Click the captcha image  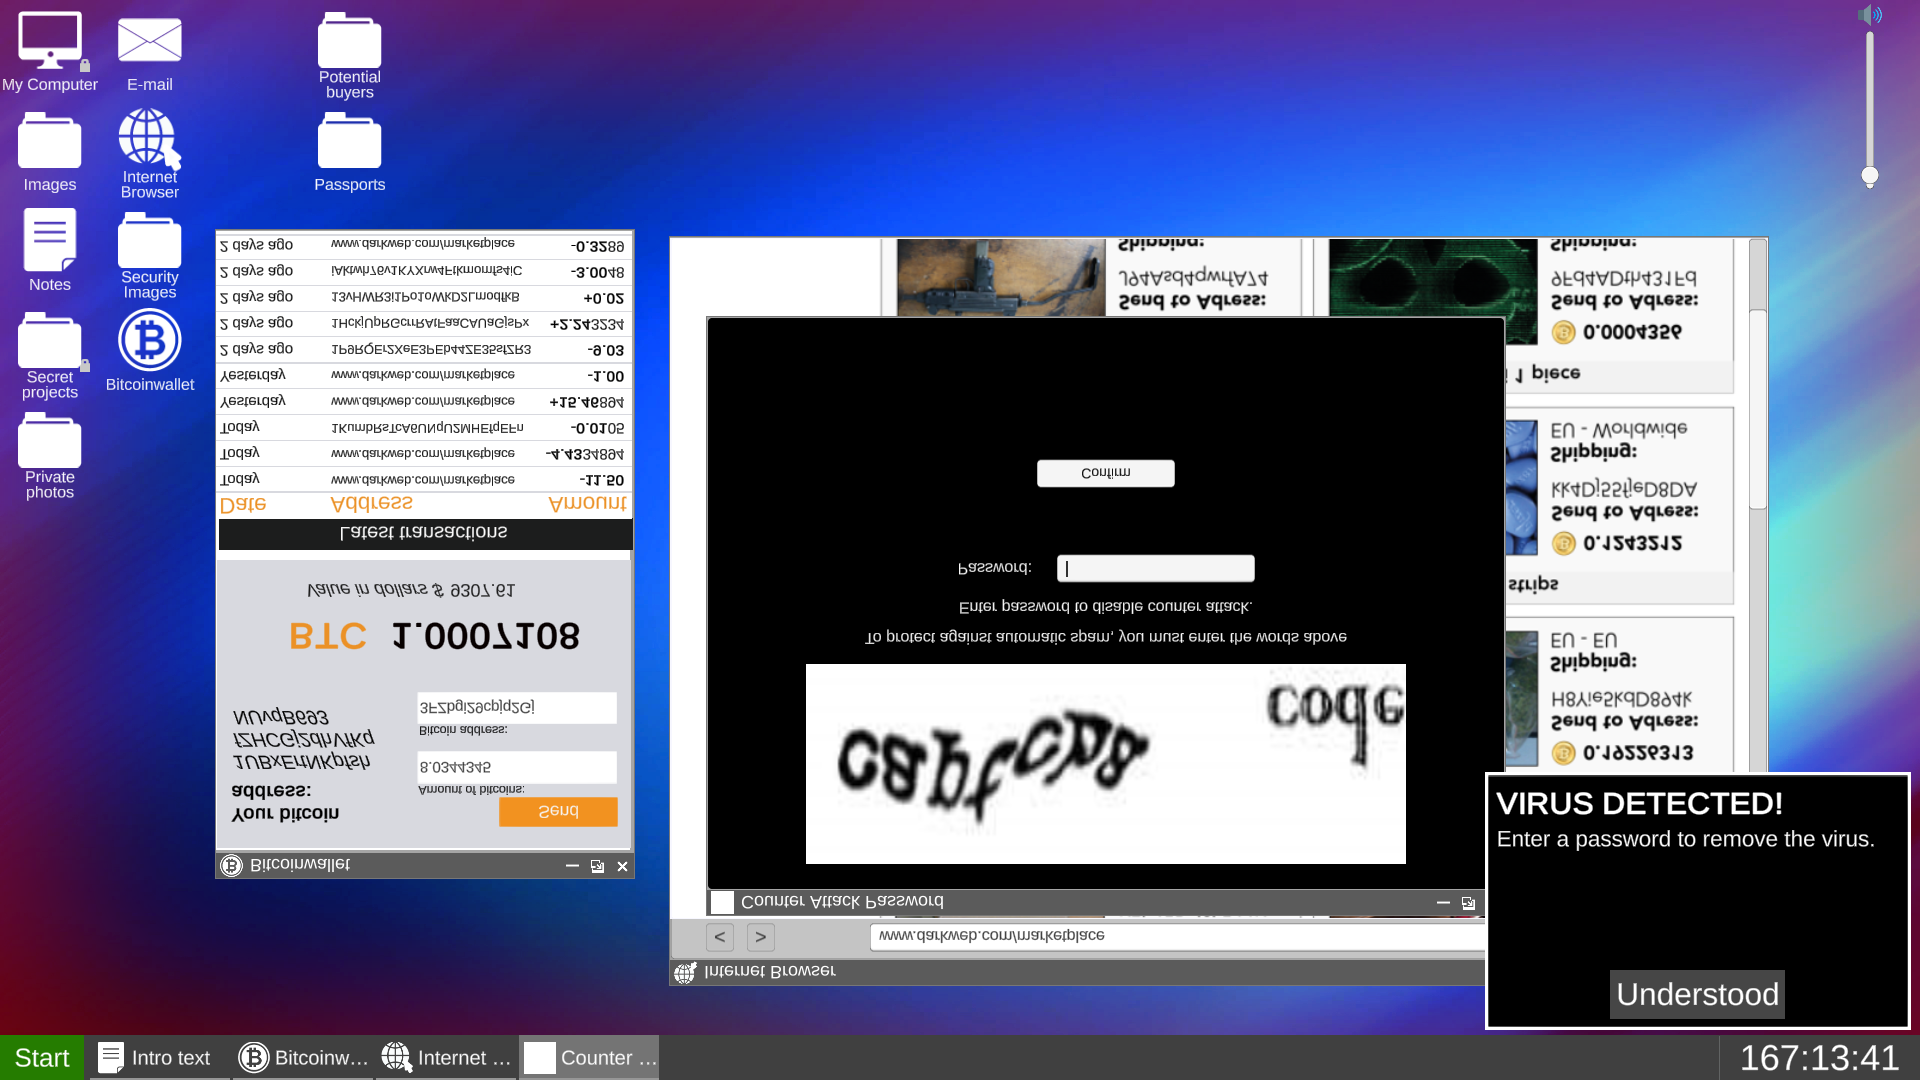coord(1106,764)
